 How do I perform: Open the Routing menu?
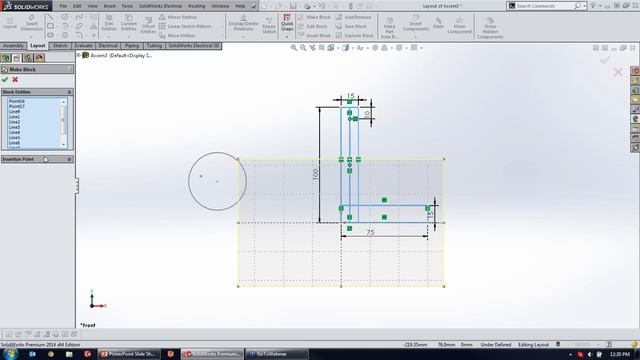click(197, 6)
